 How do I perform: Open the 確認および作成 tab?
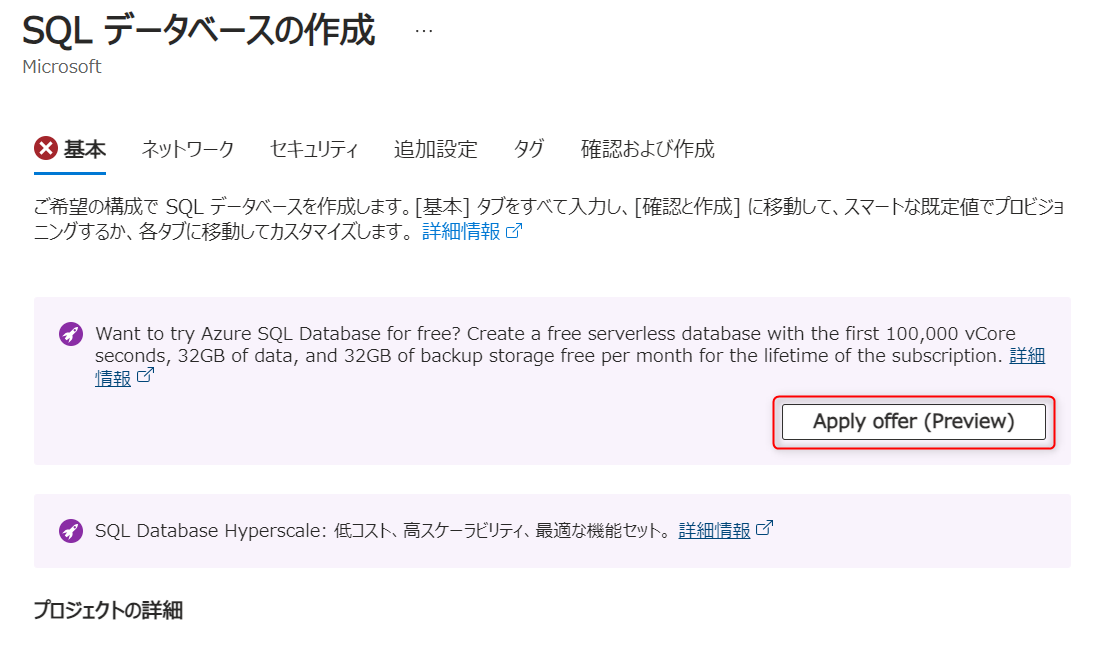click(x=647, y=150)
